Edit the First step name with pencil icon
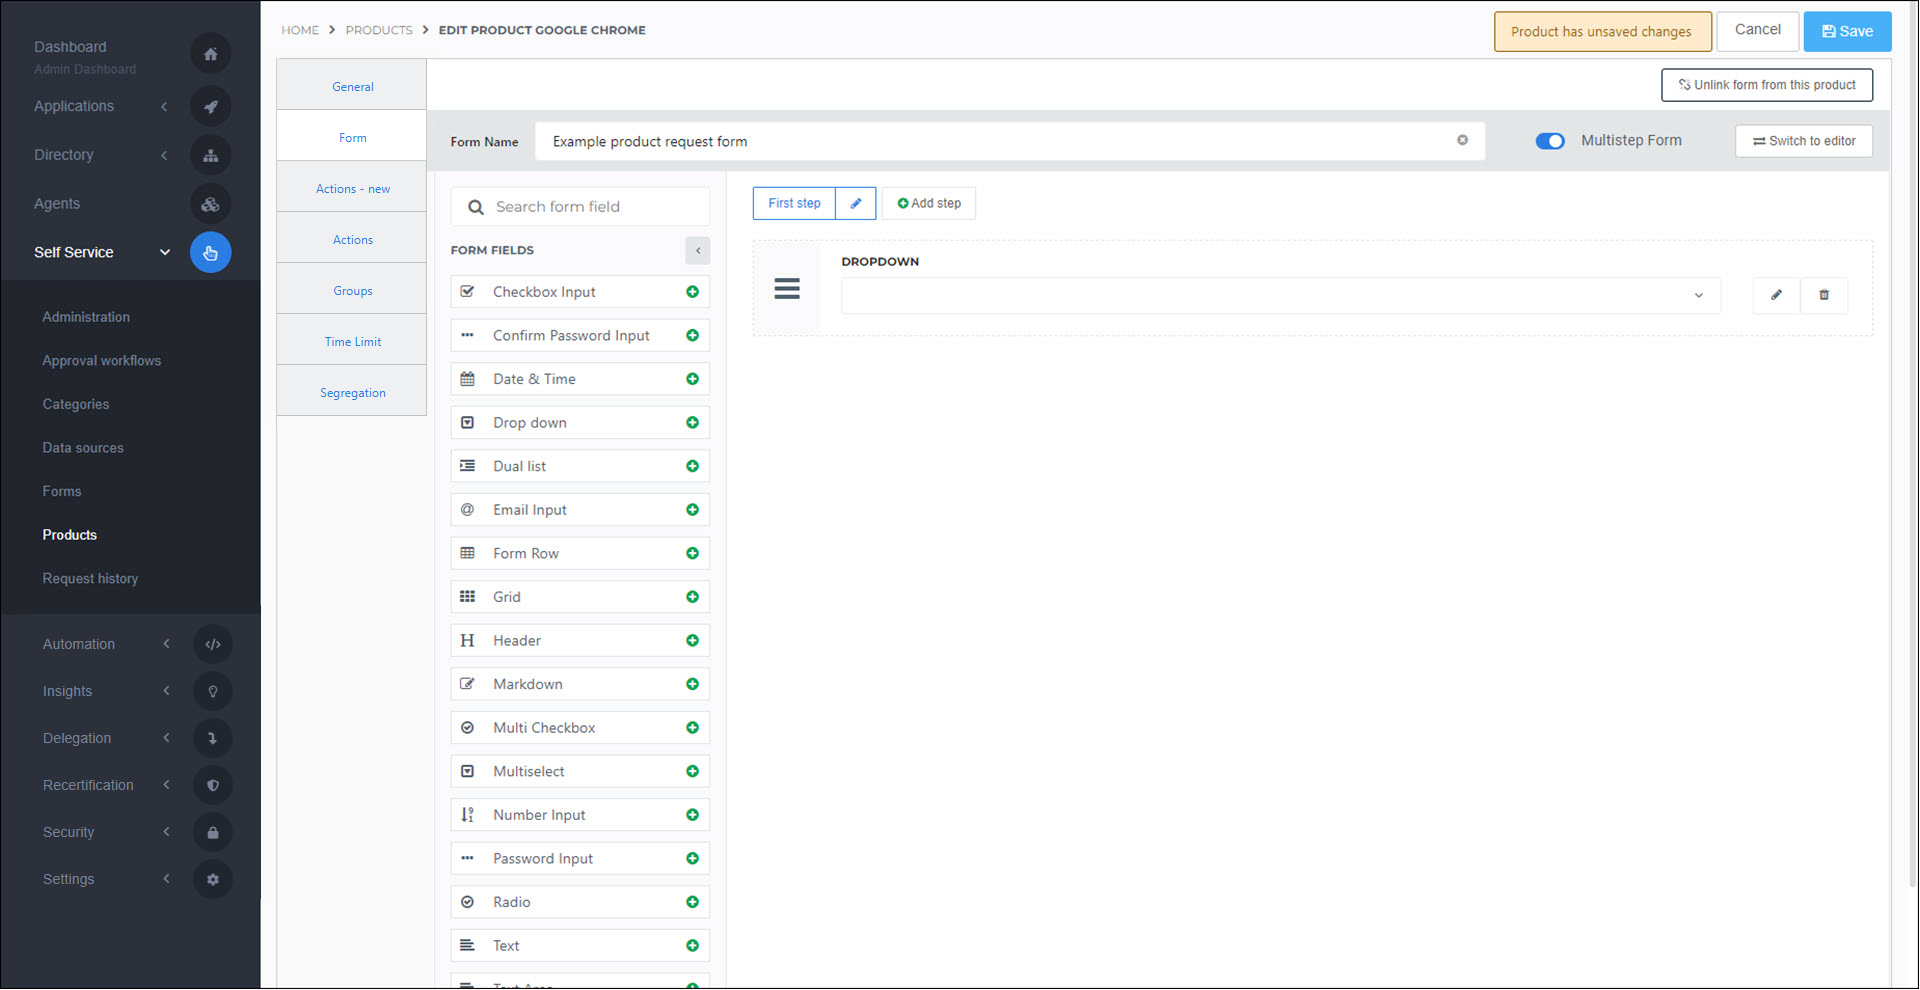The width and height of the screenshot is (1920, 990). (x=855, y=203)
